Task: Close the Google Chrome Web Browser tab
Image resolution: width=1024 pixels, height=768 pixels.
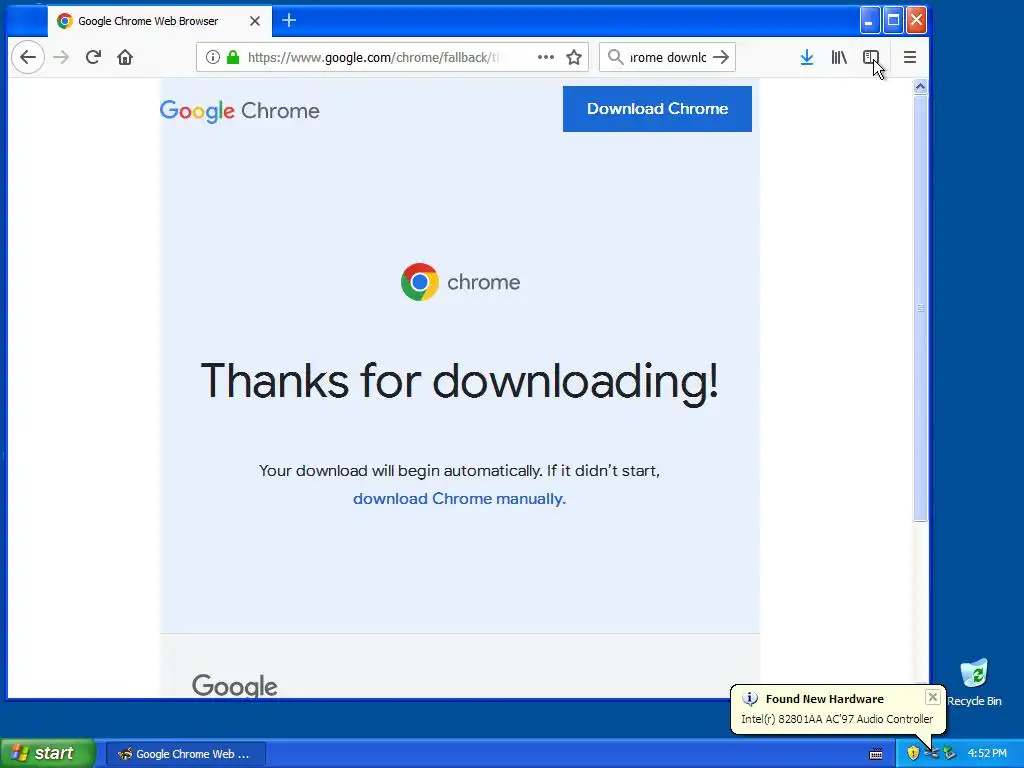Action: [255, 21]
